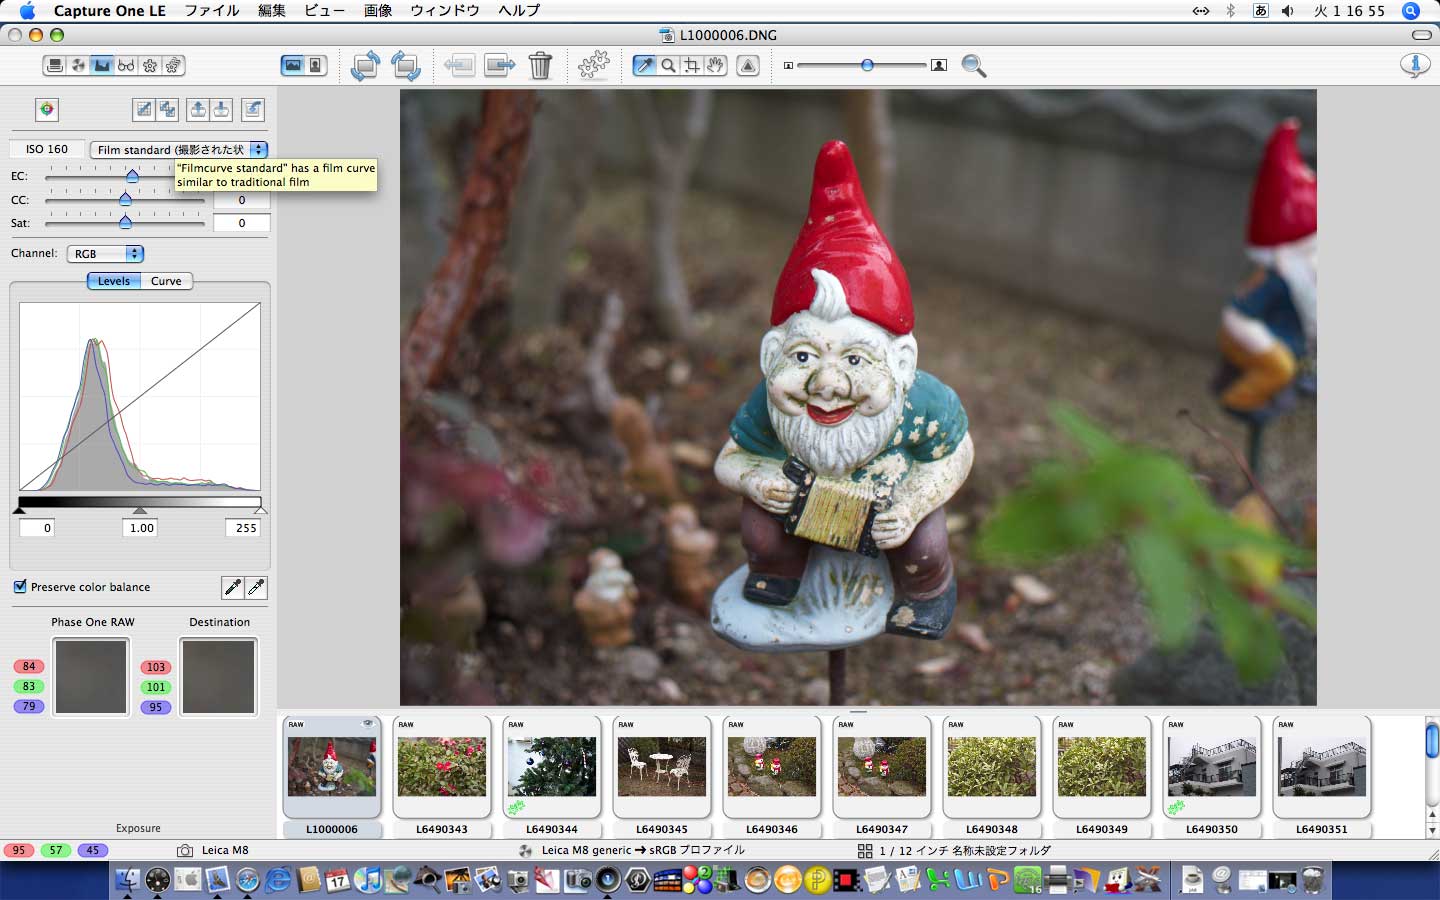
Task: Open the 画像 menu
Action: (x=378, y=11)
